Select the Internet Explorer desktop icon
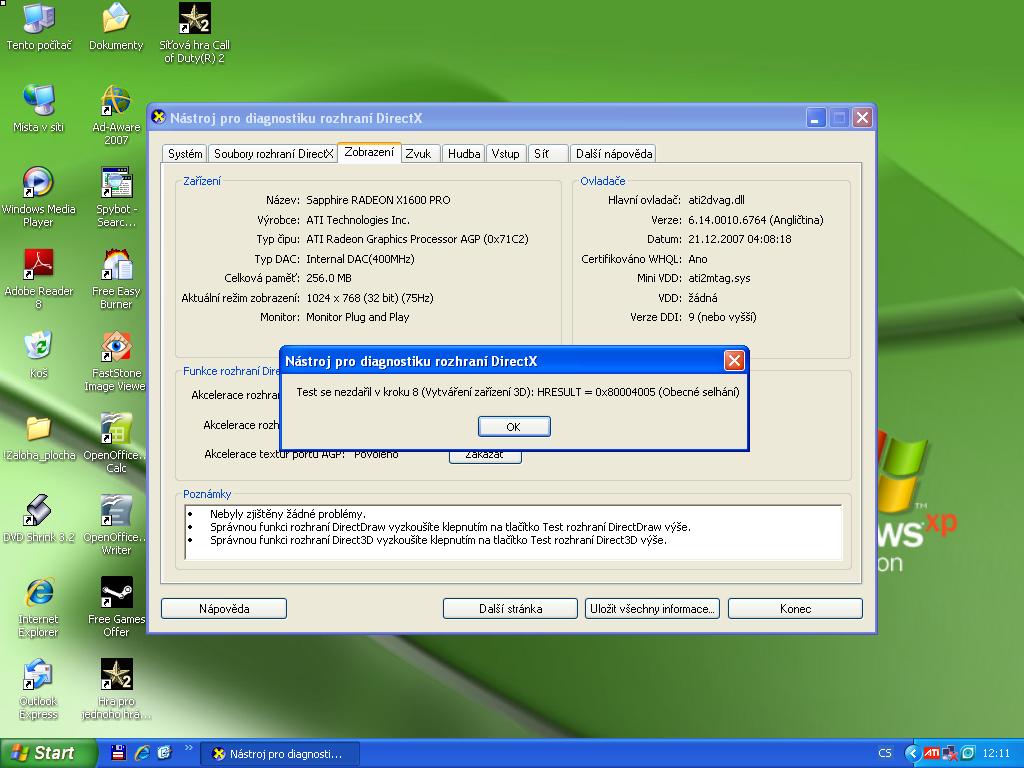1024x768 pixels. (39, 607)
